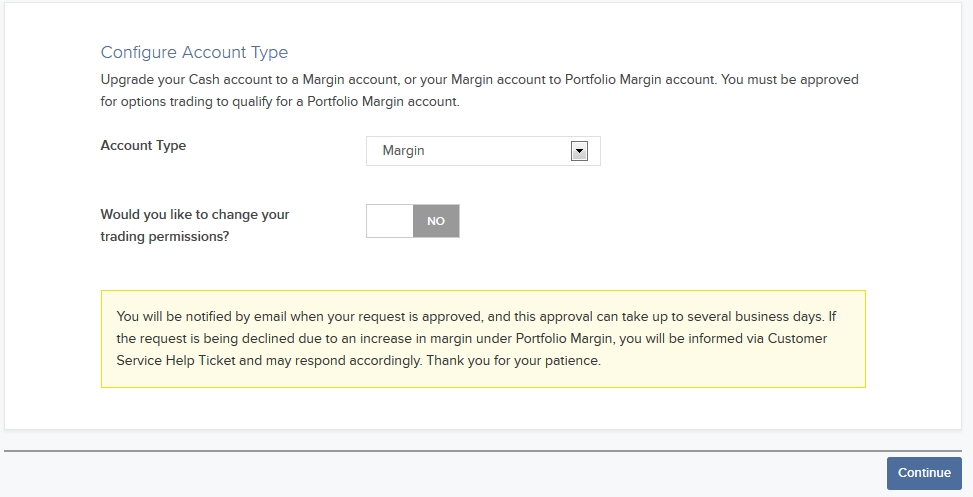Click the Margin account type select box
Screen dimensions: 973x497
[483, 151]
